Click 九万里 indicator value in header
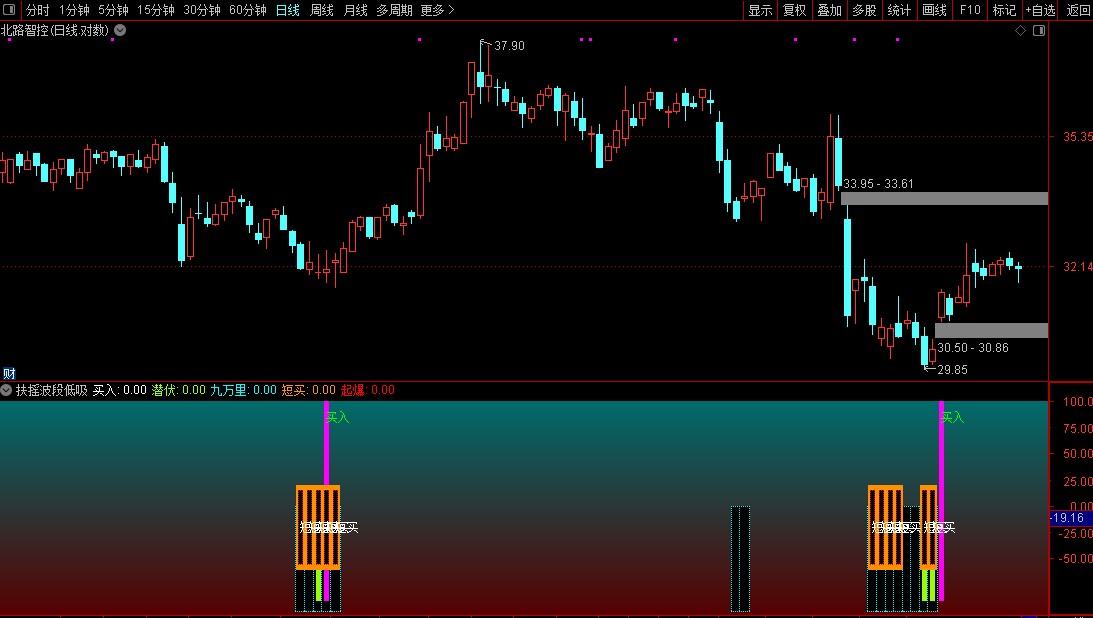The width and height of the screenshot is (1093, 618). pos(244,390)
